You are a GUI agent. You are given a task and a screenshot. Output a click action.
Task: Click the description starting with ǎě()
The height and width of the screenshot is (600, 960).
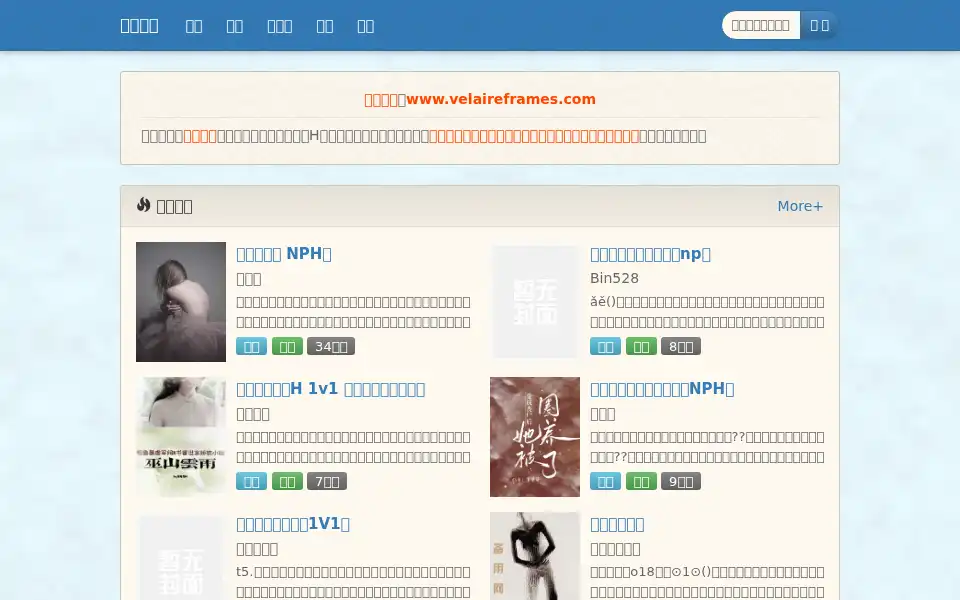[x=707, y=312]
